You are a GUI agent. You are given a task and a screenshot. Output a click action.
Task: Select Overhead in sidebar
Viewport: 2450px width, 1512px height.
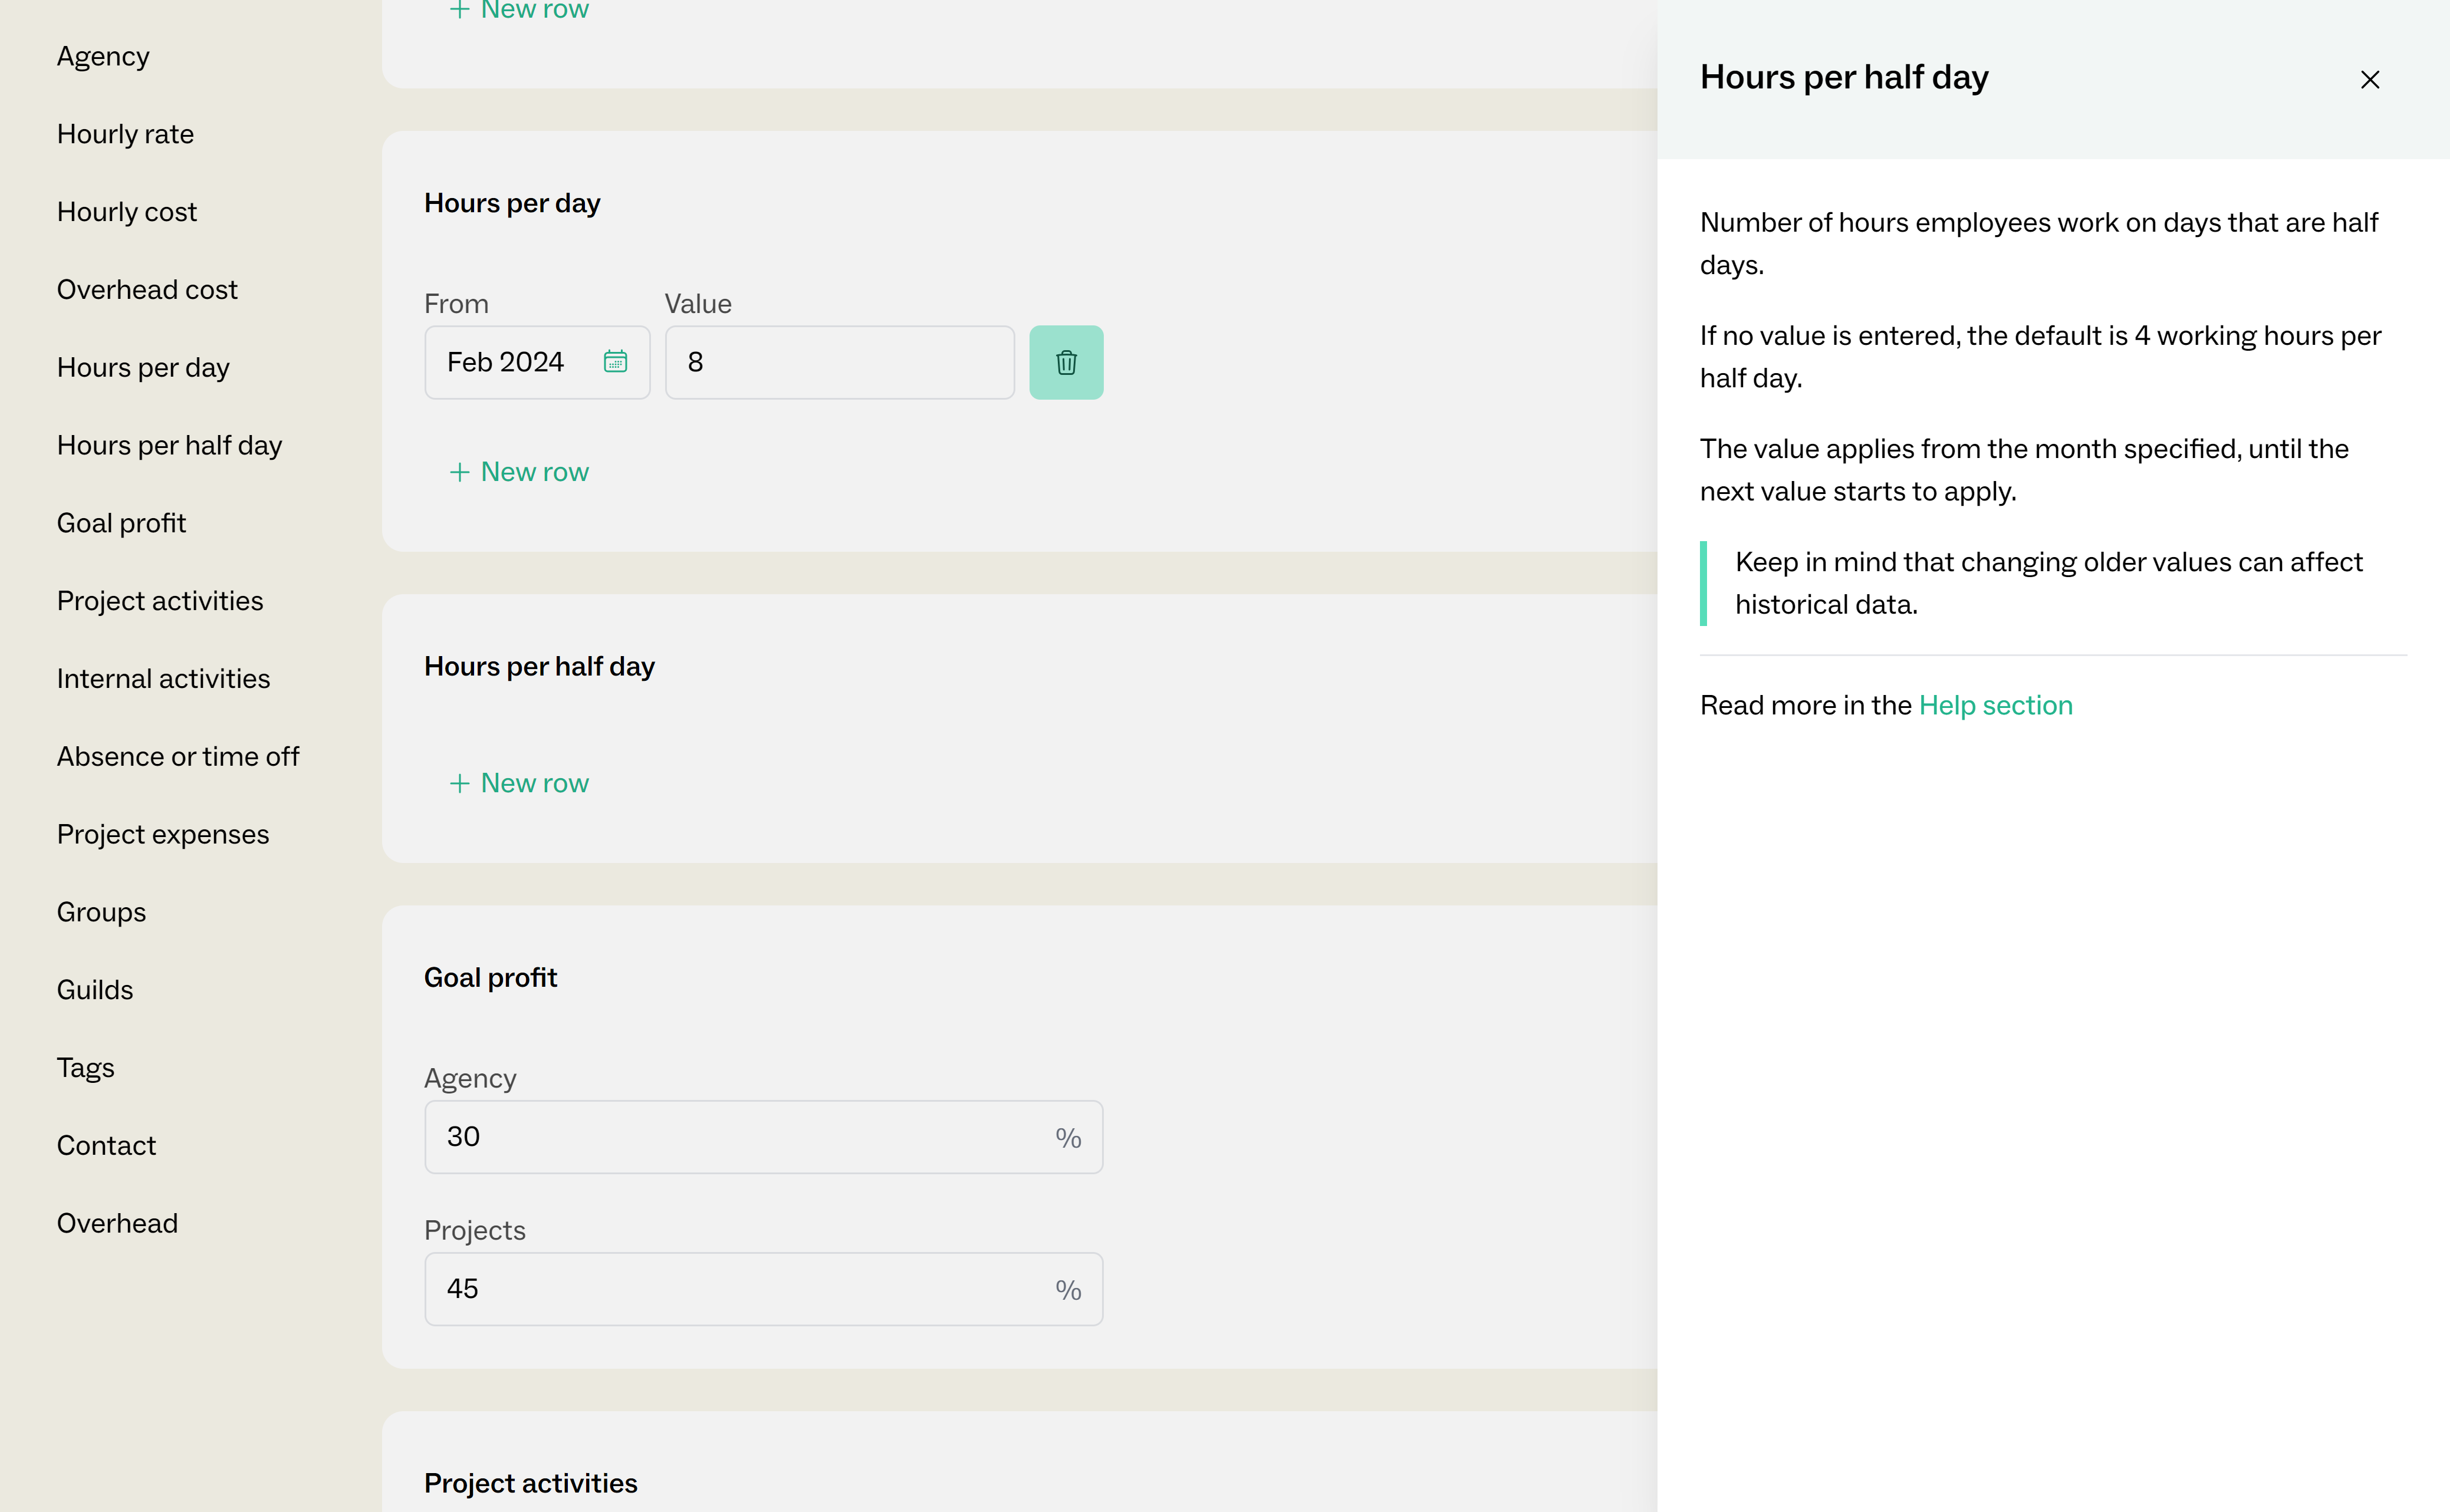(x=117, y=1224)
